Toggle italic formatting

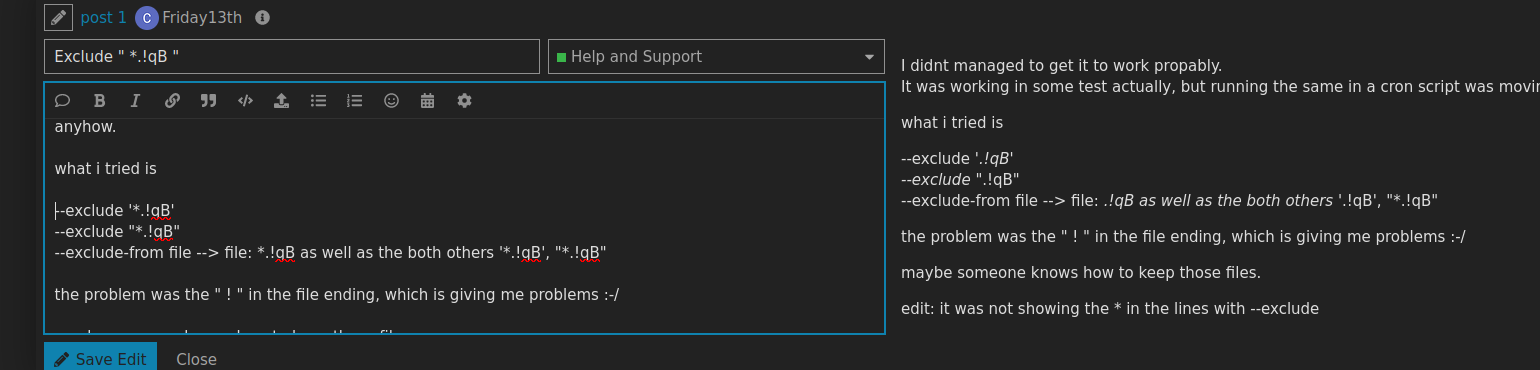135,100
